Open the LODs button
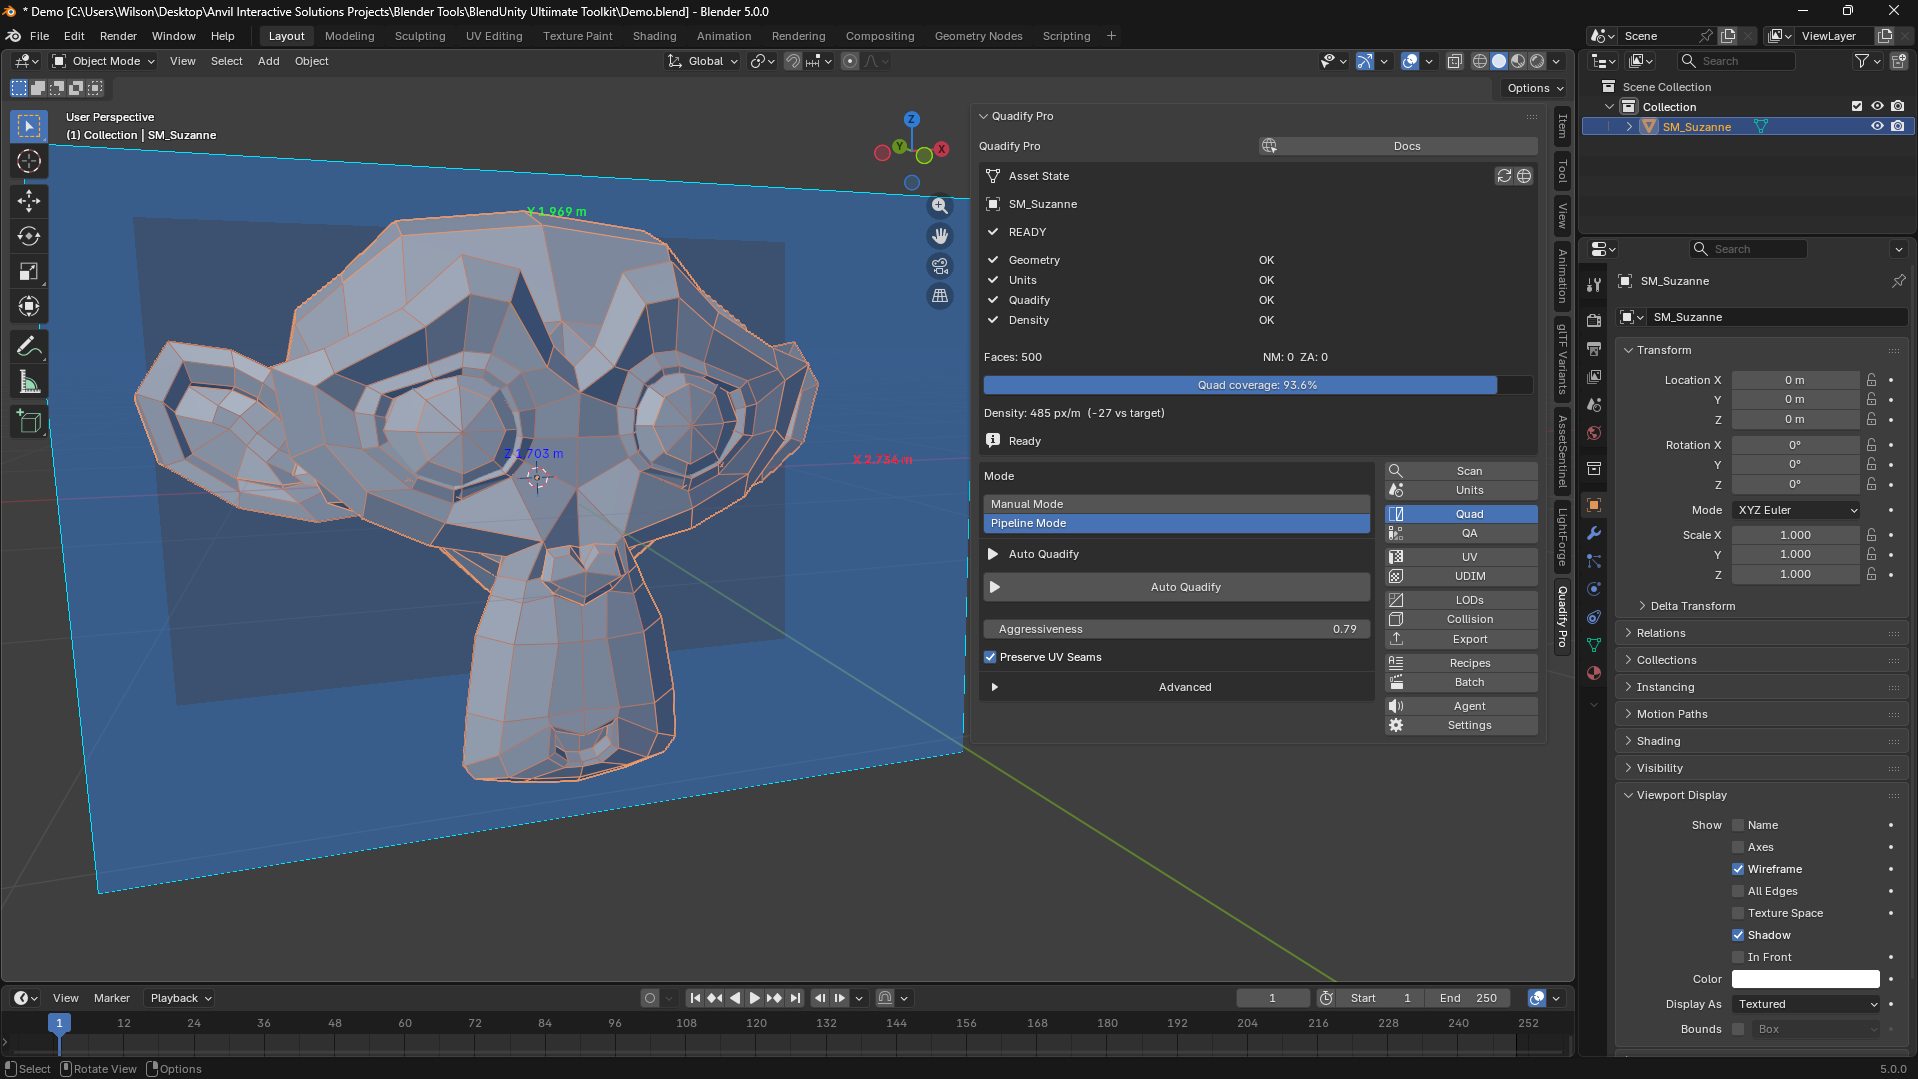1918x1079 pixels. (x=1461, y=600)
